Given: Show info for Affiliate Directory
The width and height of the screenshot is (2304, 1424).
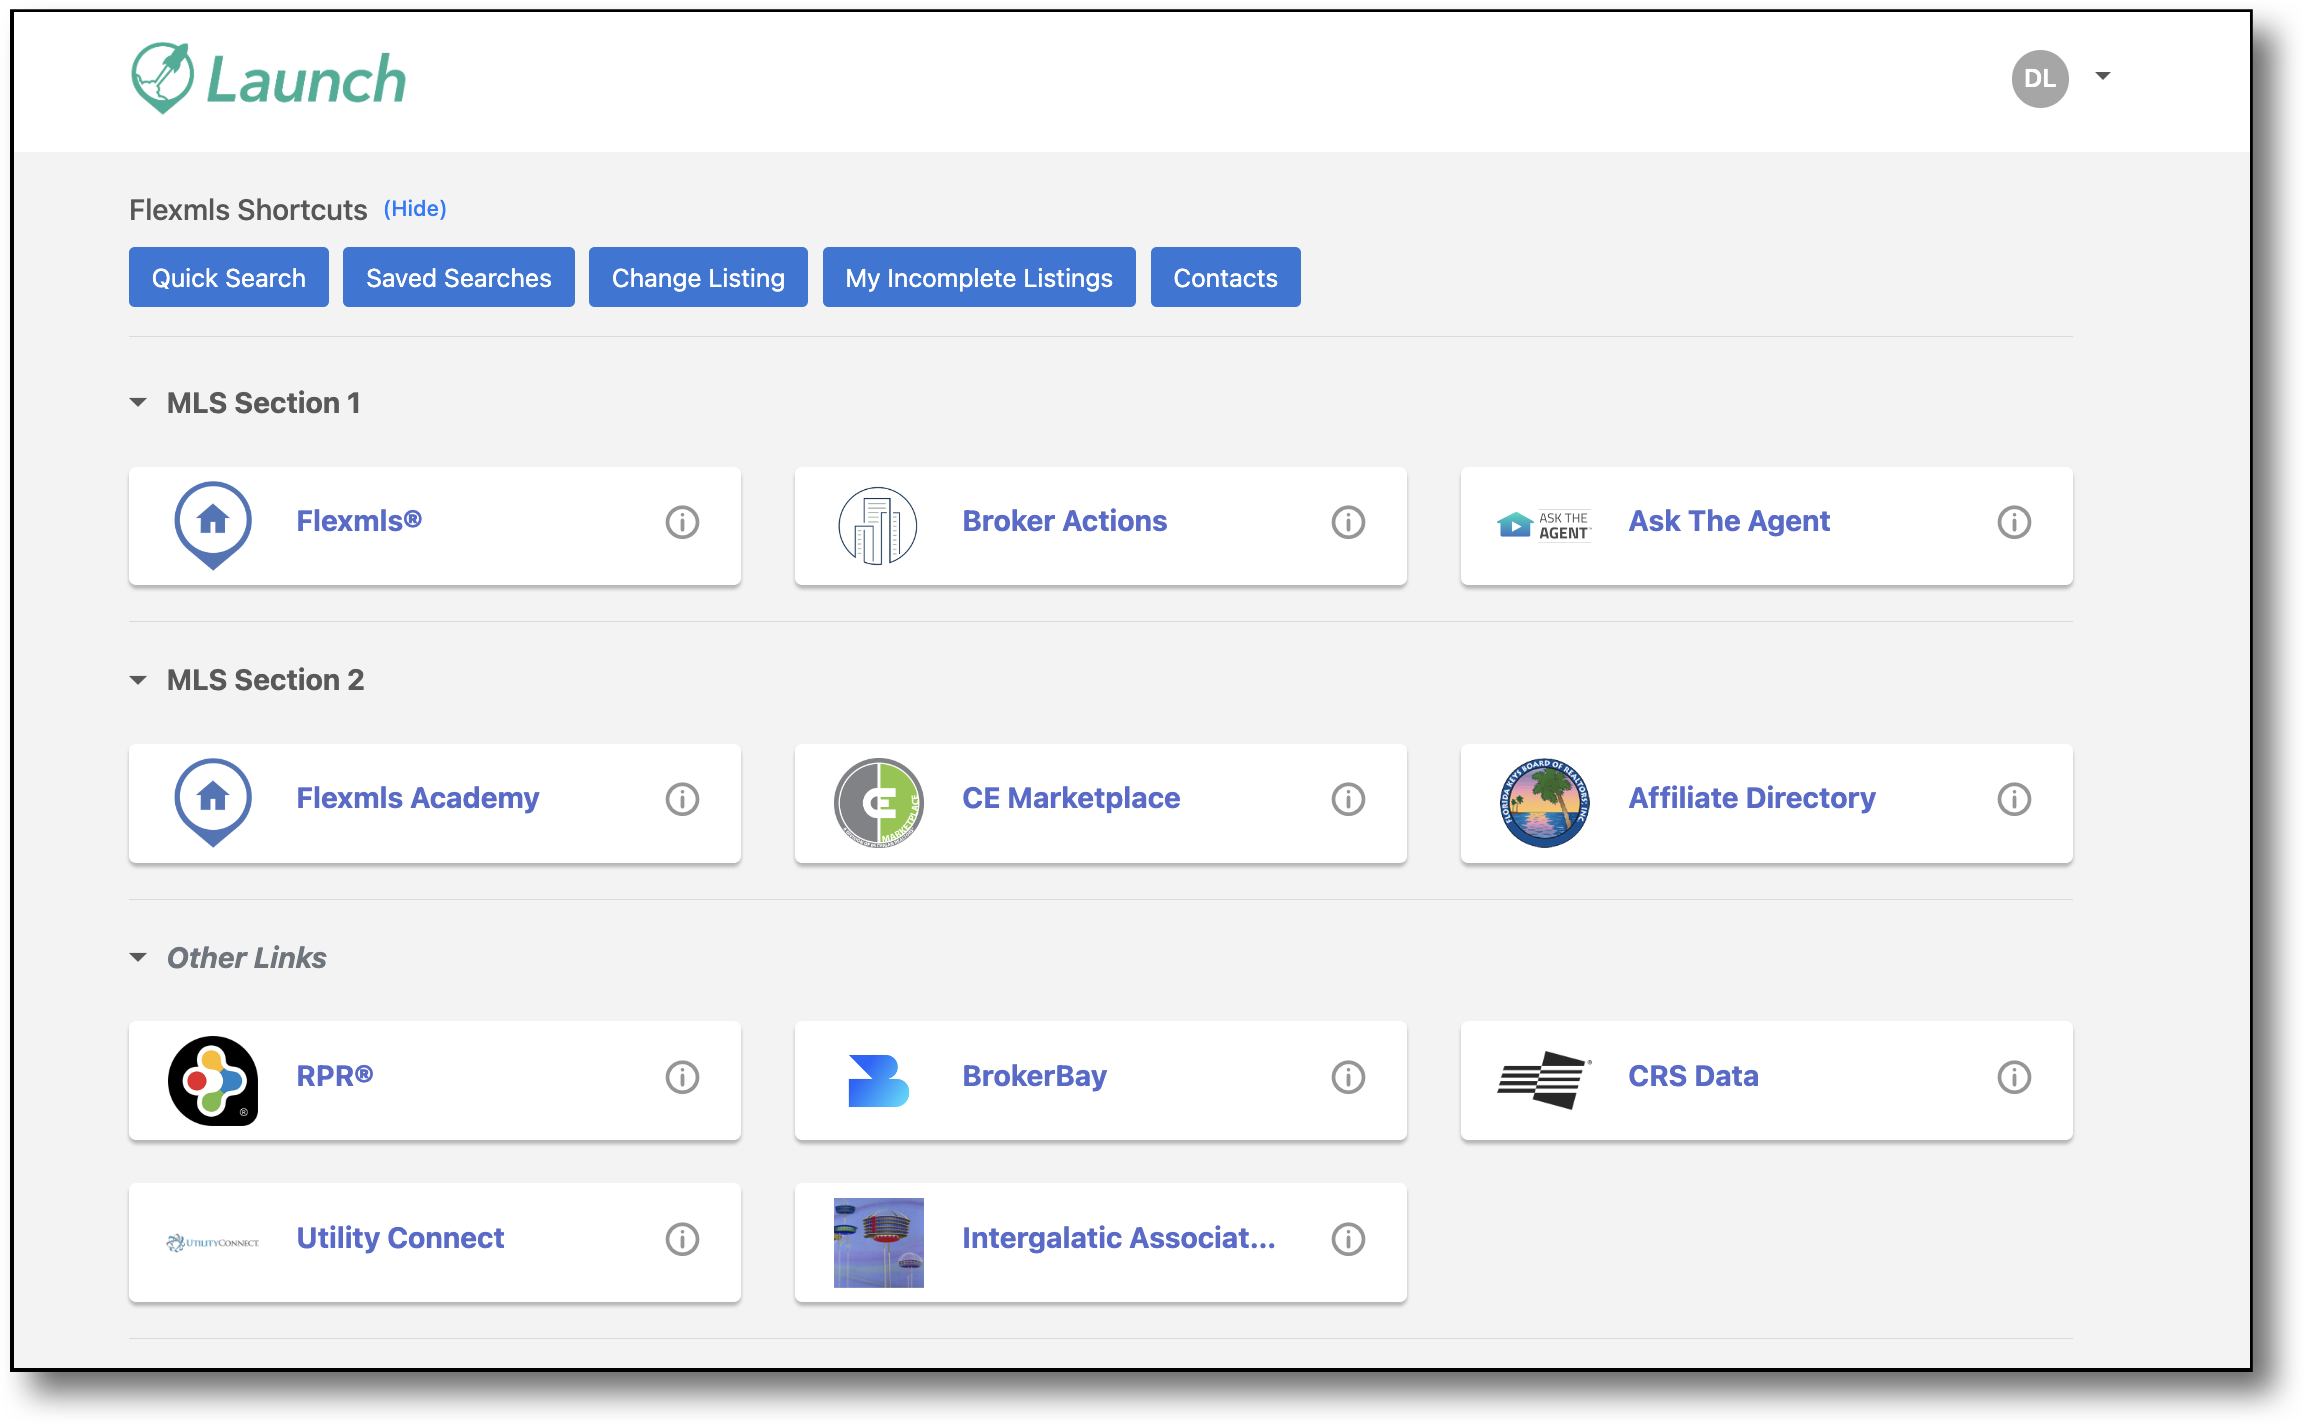Looking at the screenshot, I should point(2014,799).
